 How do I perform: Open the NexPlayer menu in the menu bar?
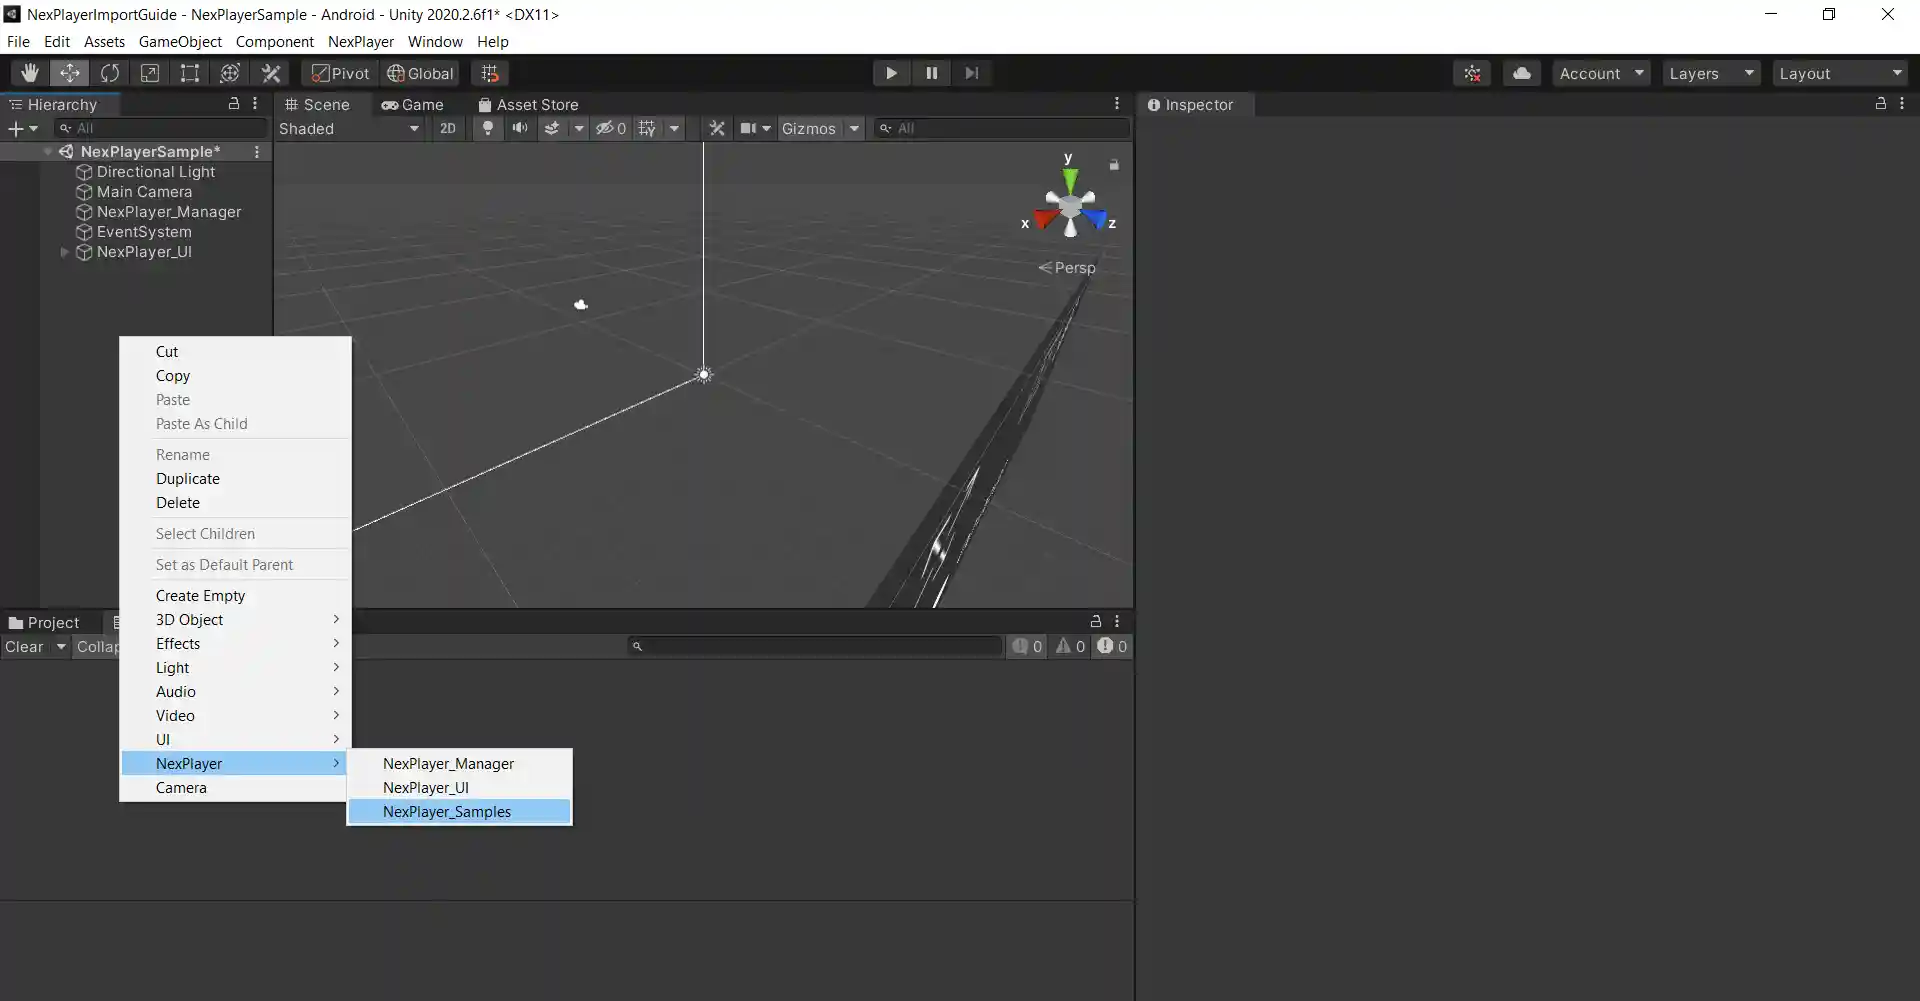[360, 41]
